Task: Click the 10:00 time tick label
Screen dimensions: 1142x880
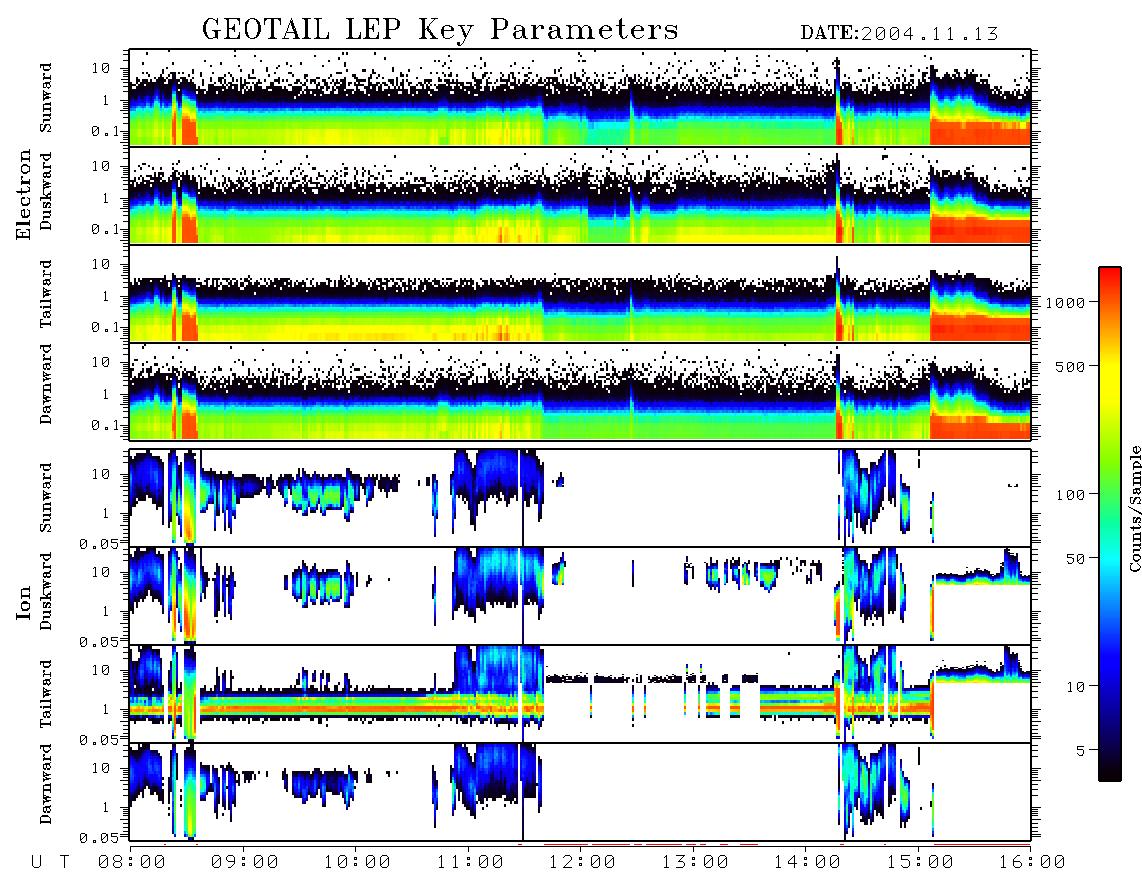Action: click(357, 862)
